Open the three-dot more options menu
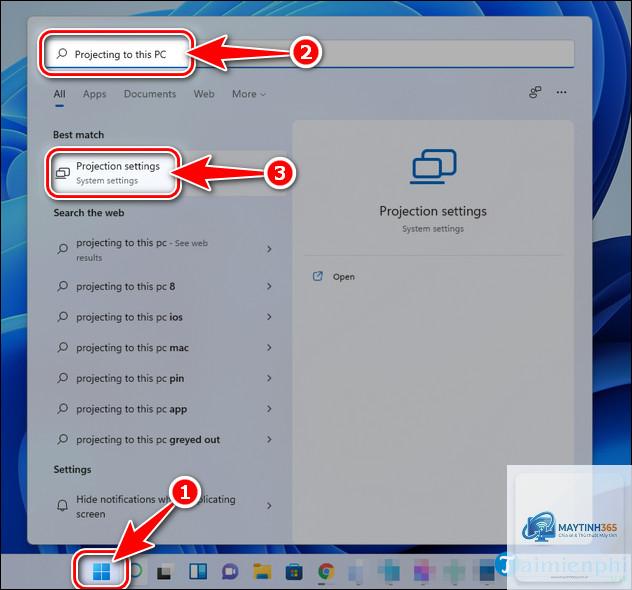The height and width of the screenshot is (590, 632). pos(561,92)
